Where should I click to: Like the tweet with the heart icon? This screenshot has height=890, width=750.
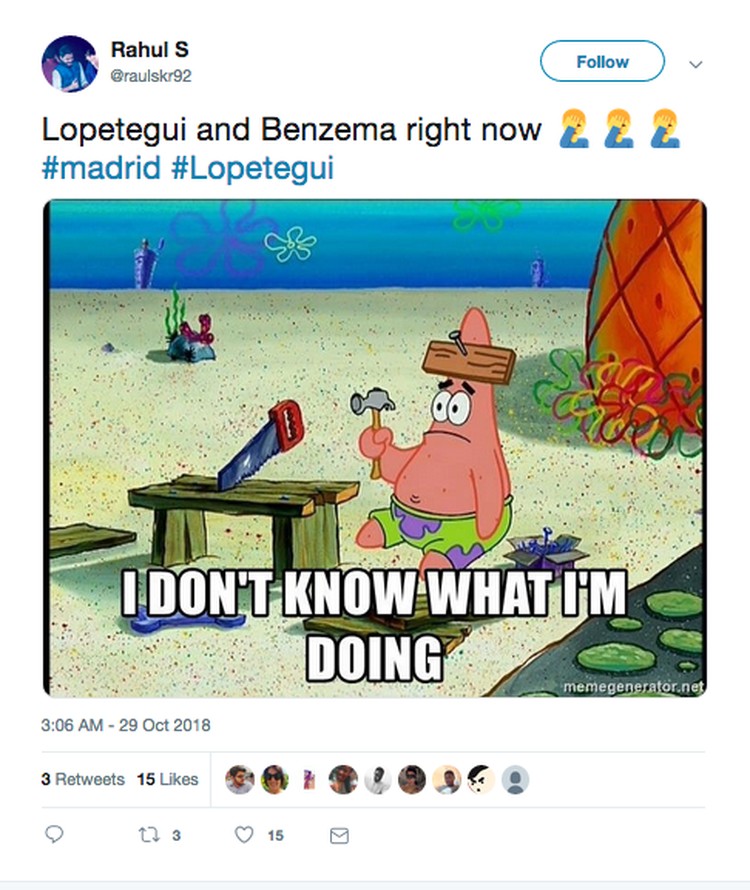click(x=244, y=835)
